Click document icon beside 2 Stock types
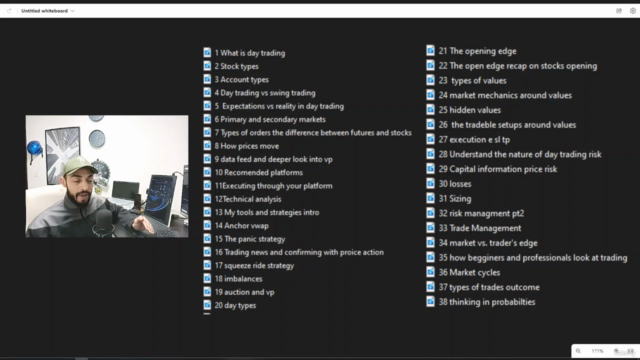 click(x=207, y=66)
